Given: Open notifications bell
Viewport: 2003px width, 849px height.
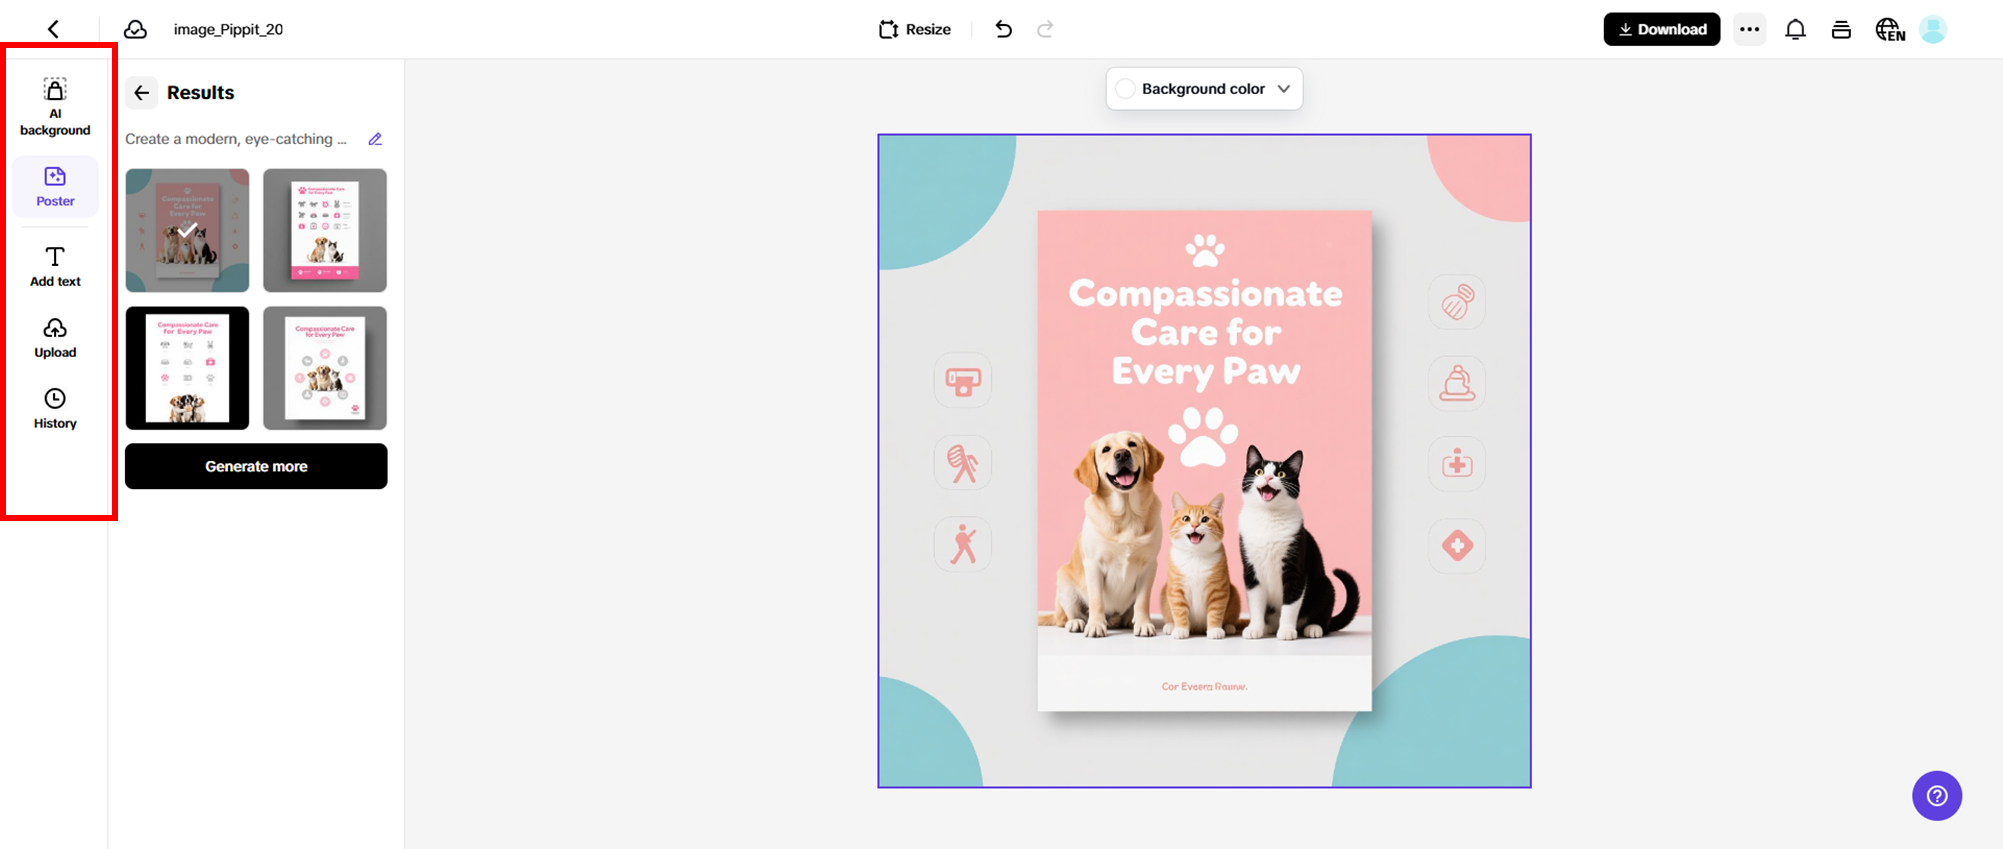Looking at the screenshot, I should coord(1795,29).
